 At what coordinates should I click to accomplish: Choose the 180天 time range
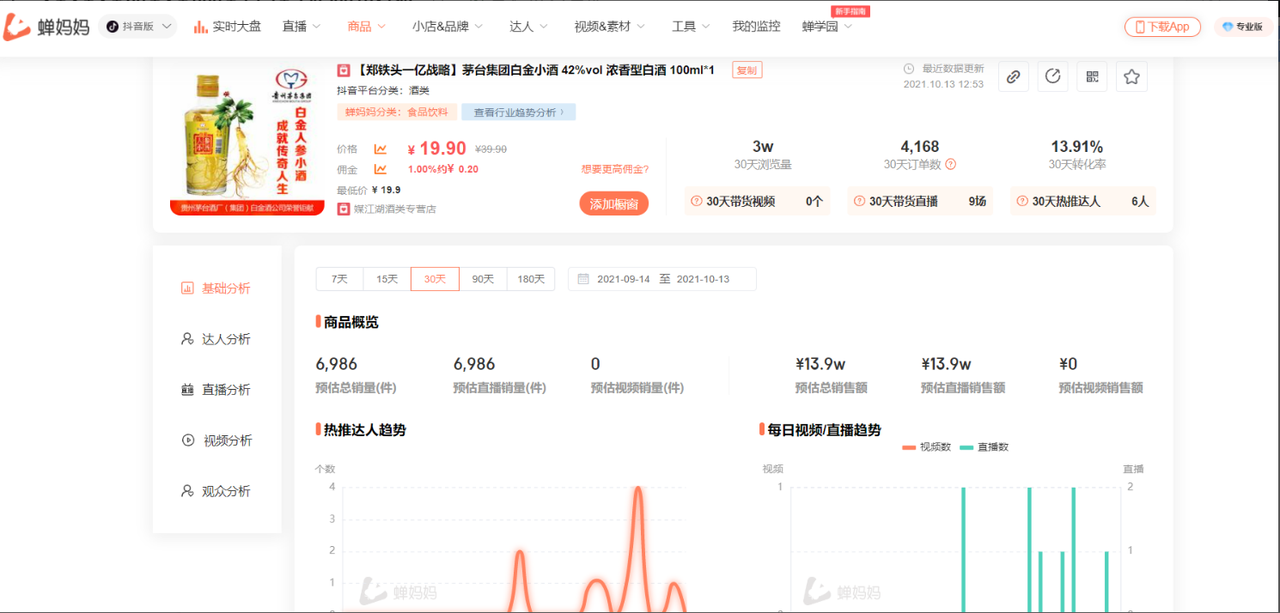[x=531, y=279]
